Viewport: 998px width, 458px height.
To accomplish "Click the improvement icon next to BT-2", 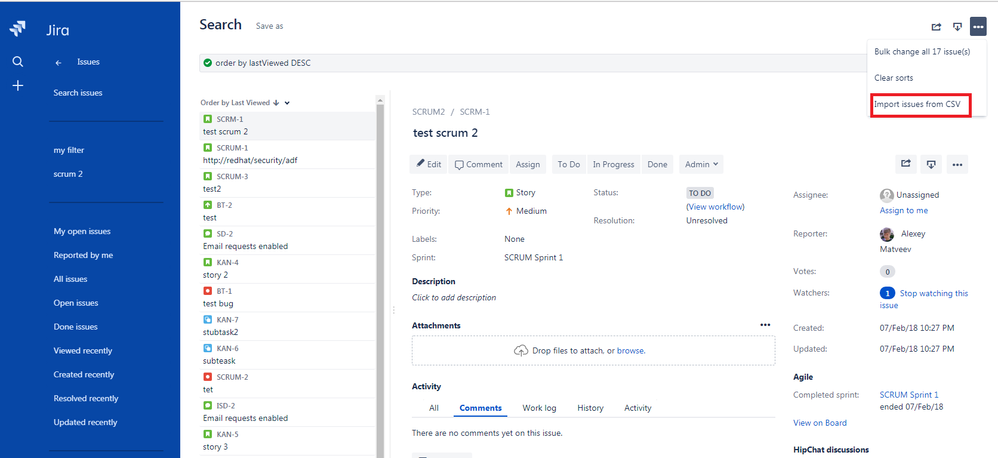I will (x=207, y=205).
